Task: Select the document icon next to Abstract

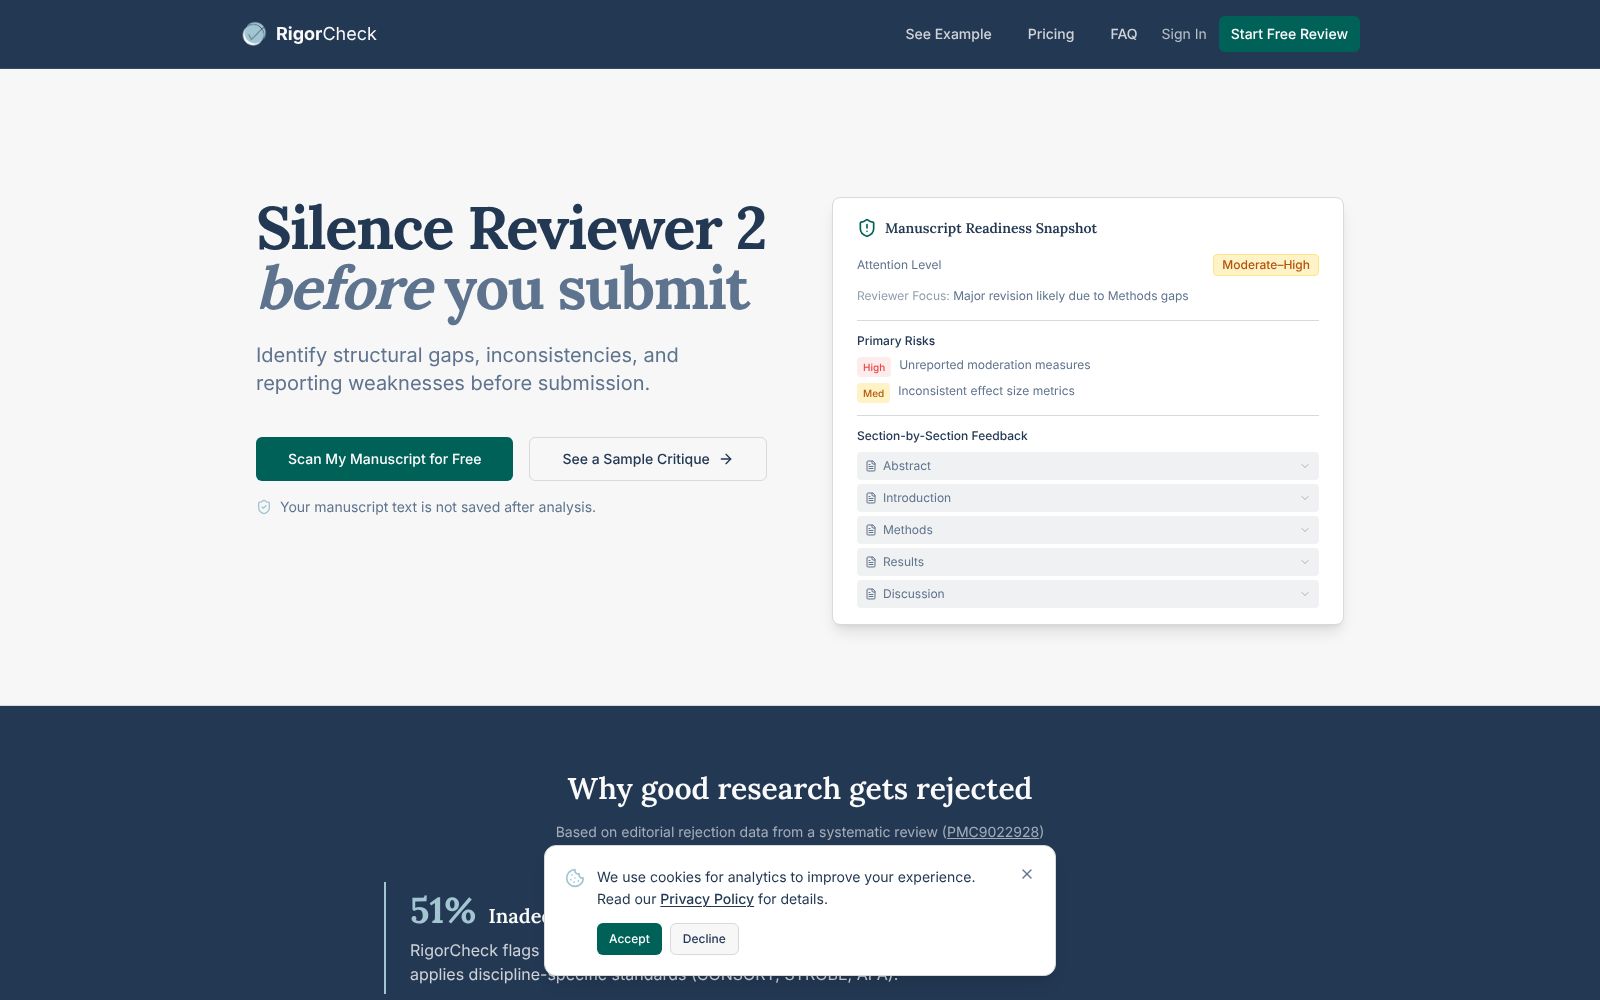Action: [869, 465]
